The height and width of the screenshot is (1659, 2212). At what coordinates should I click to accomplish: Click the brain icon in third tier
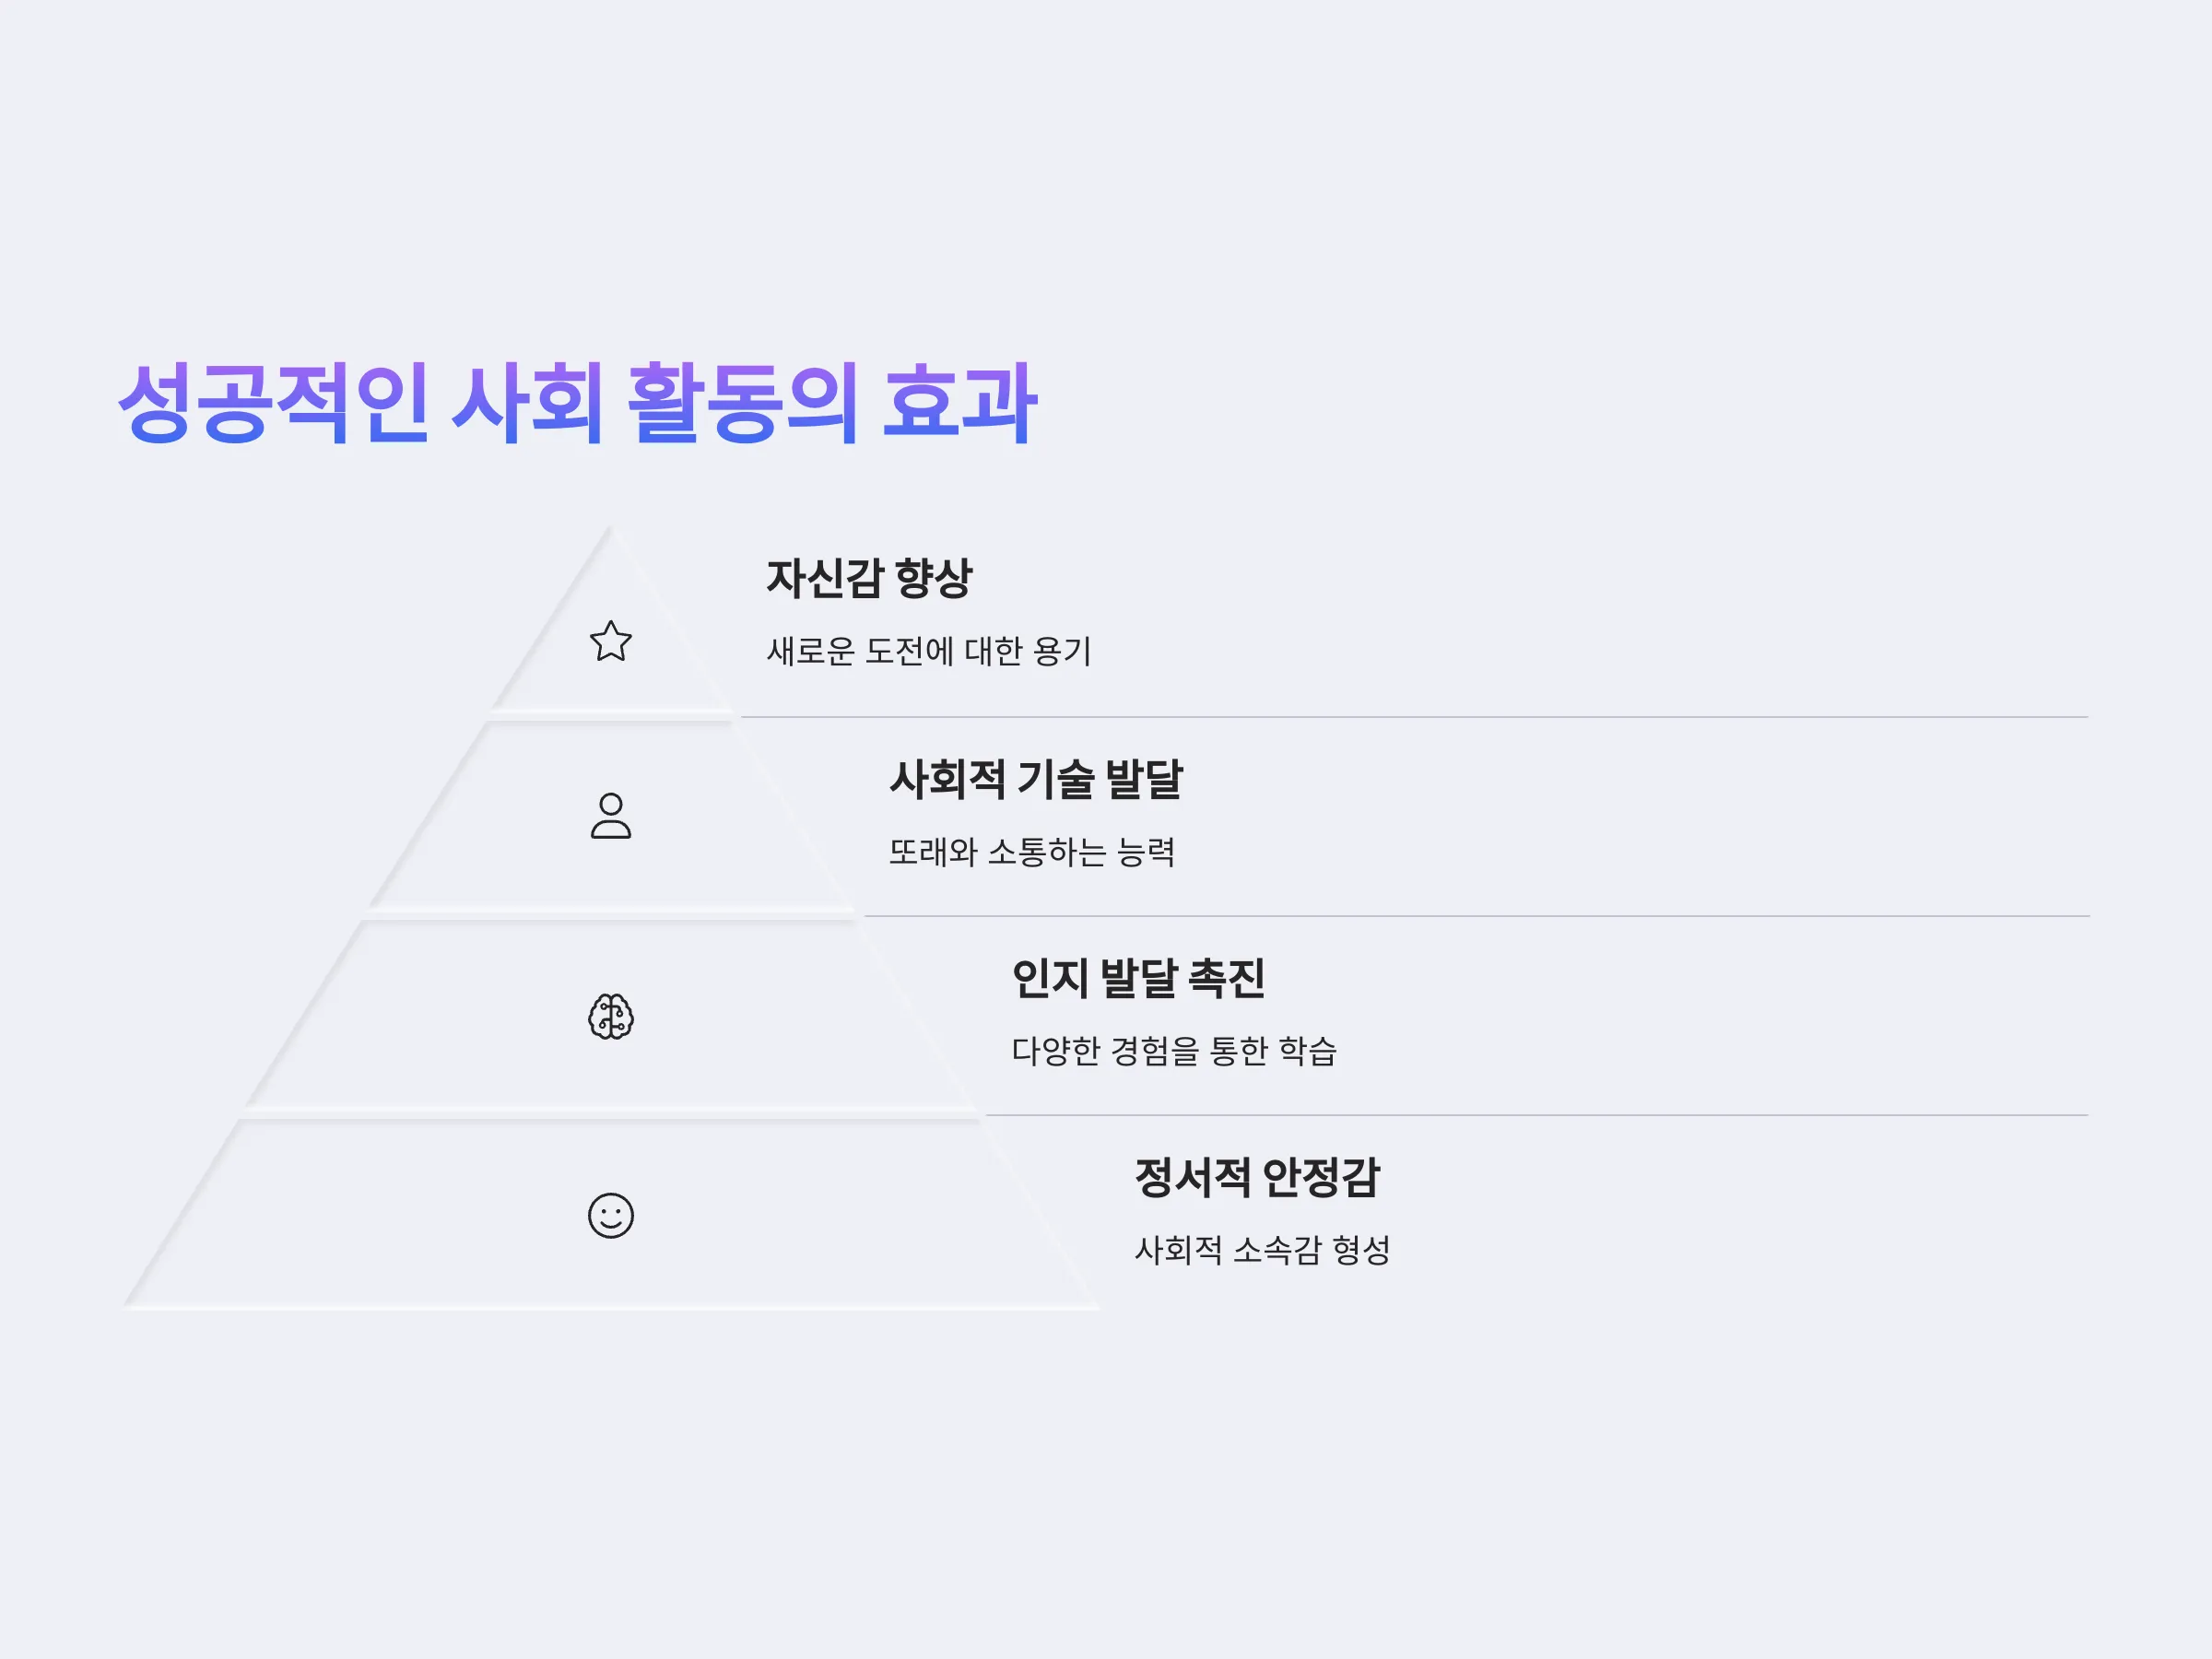click(611, 1017)
